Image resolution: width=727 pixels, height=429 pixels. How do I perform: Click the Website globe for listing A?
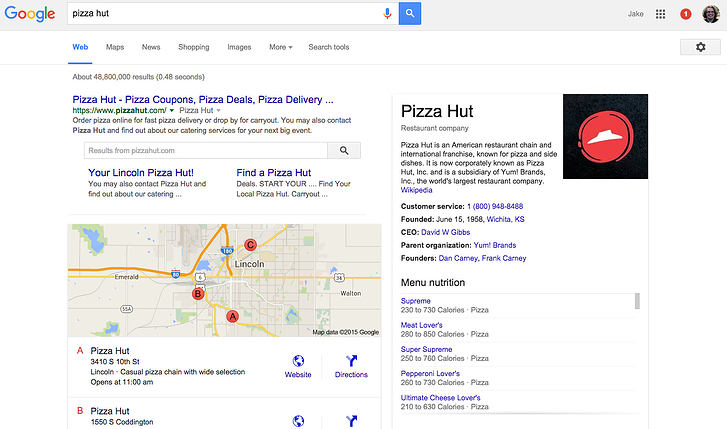pos(298,366)
